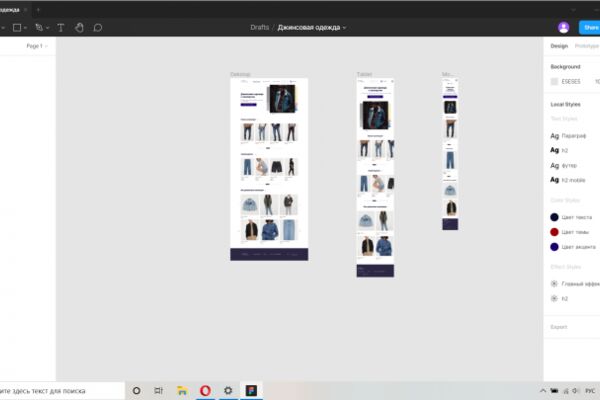Click the volume tray icon
Screen dimensions: 600x400
tap(576, 391)
